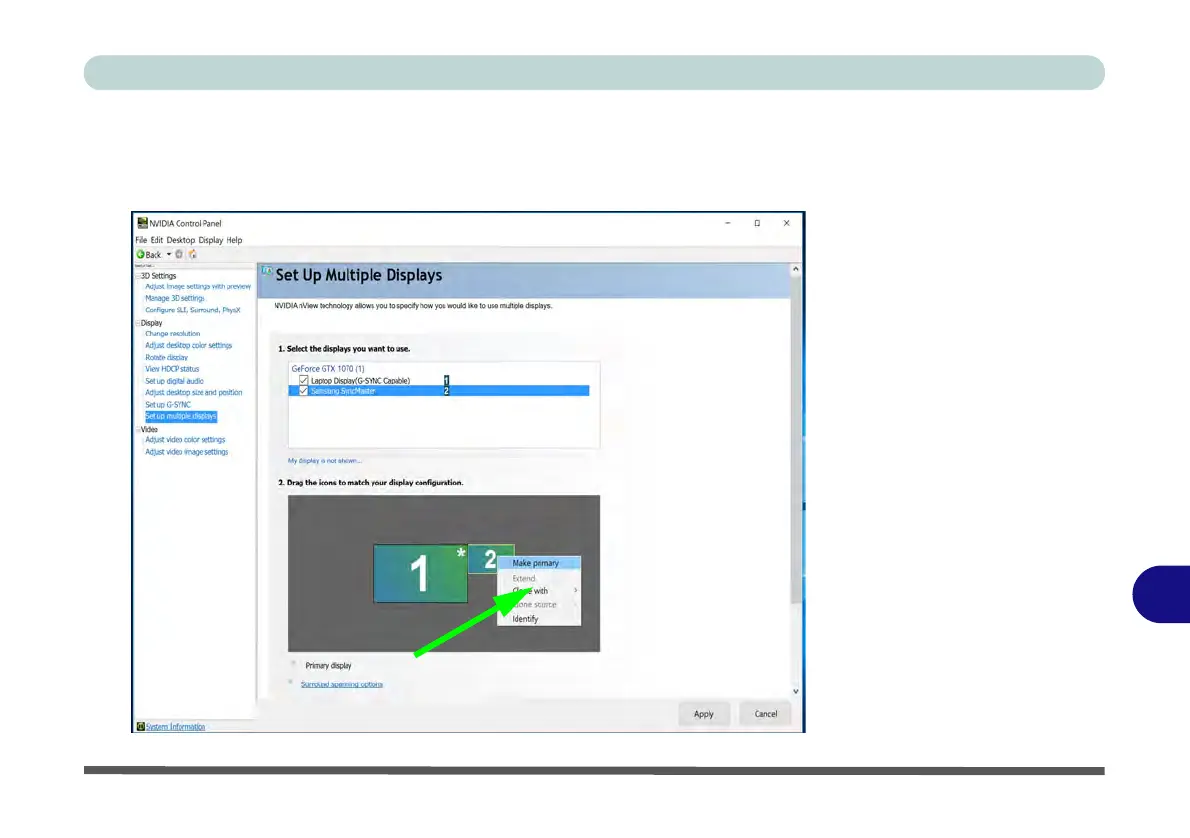Click the System Information link

175,726
